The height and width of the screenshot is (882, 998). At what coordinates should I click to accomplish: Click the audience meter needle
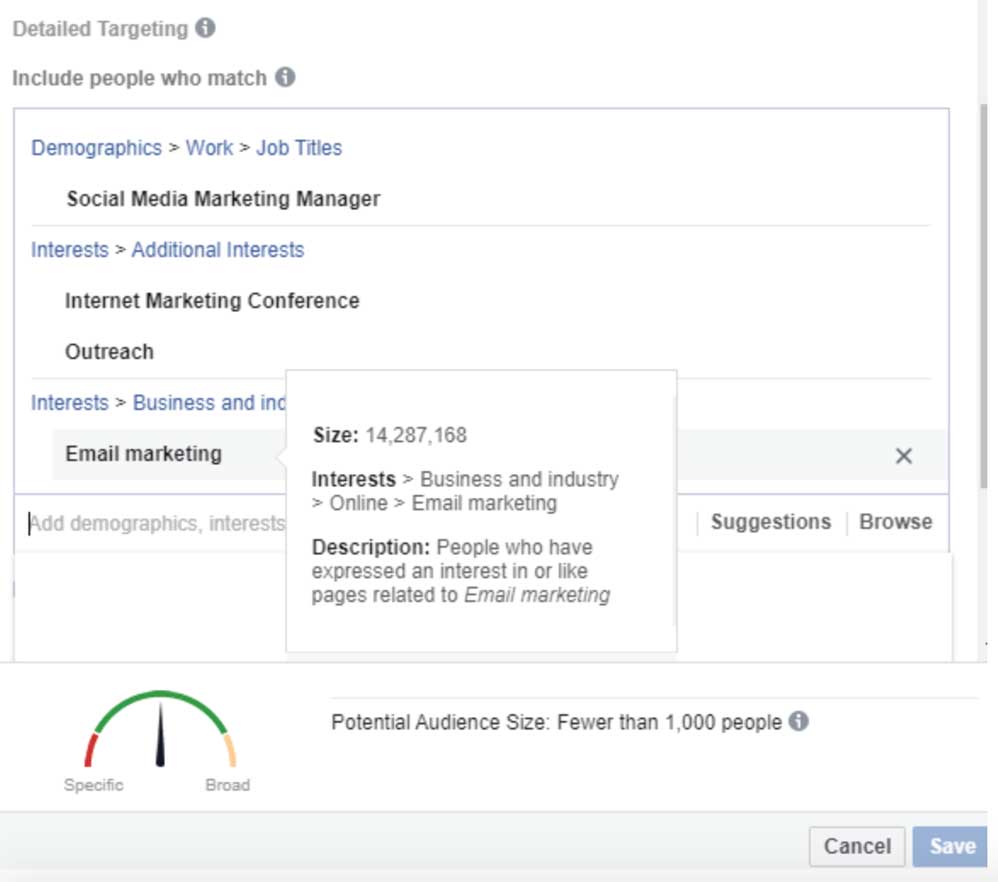click(x=160, y=735)
